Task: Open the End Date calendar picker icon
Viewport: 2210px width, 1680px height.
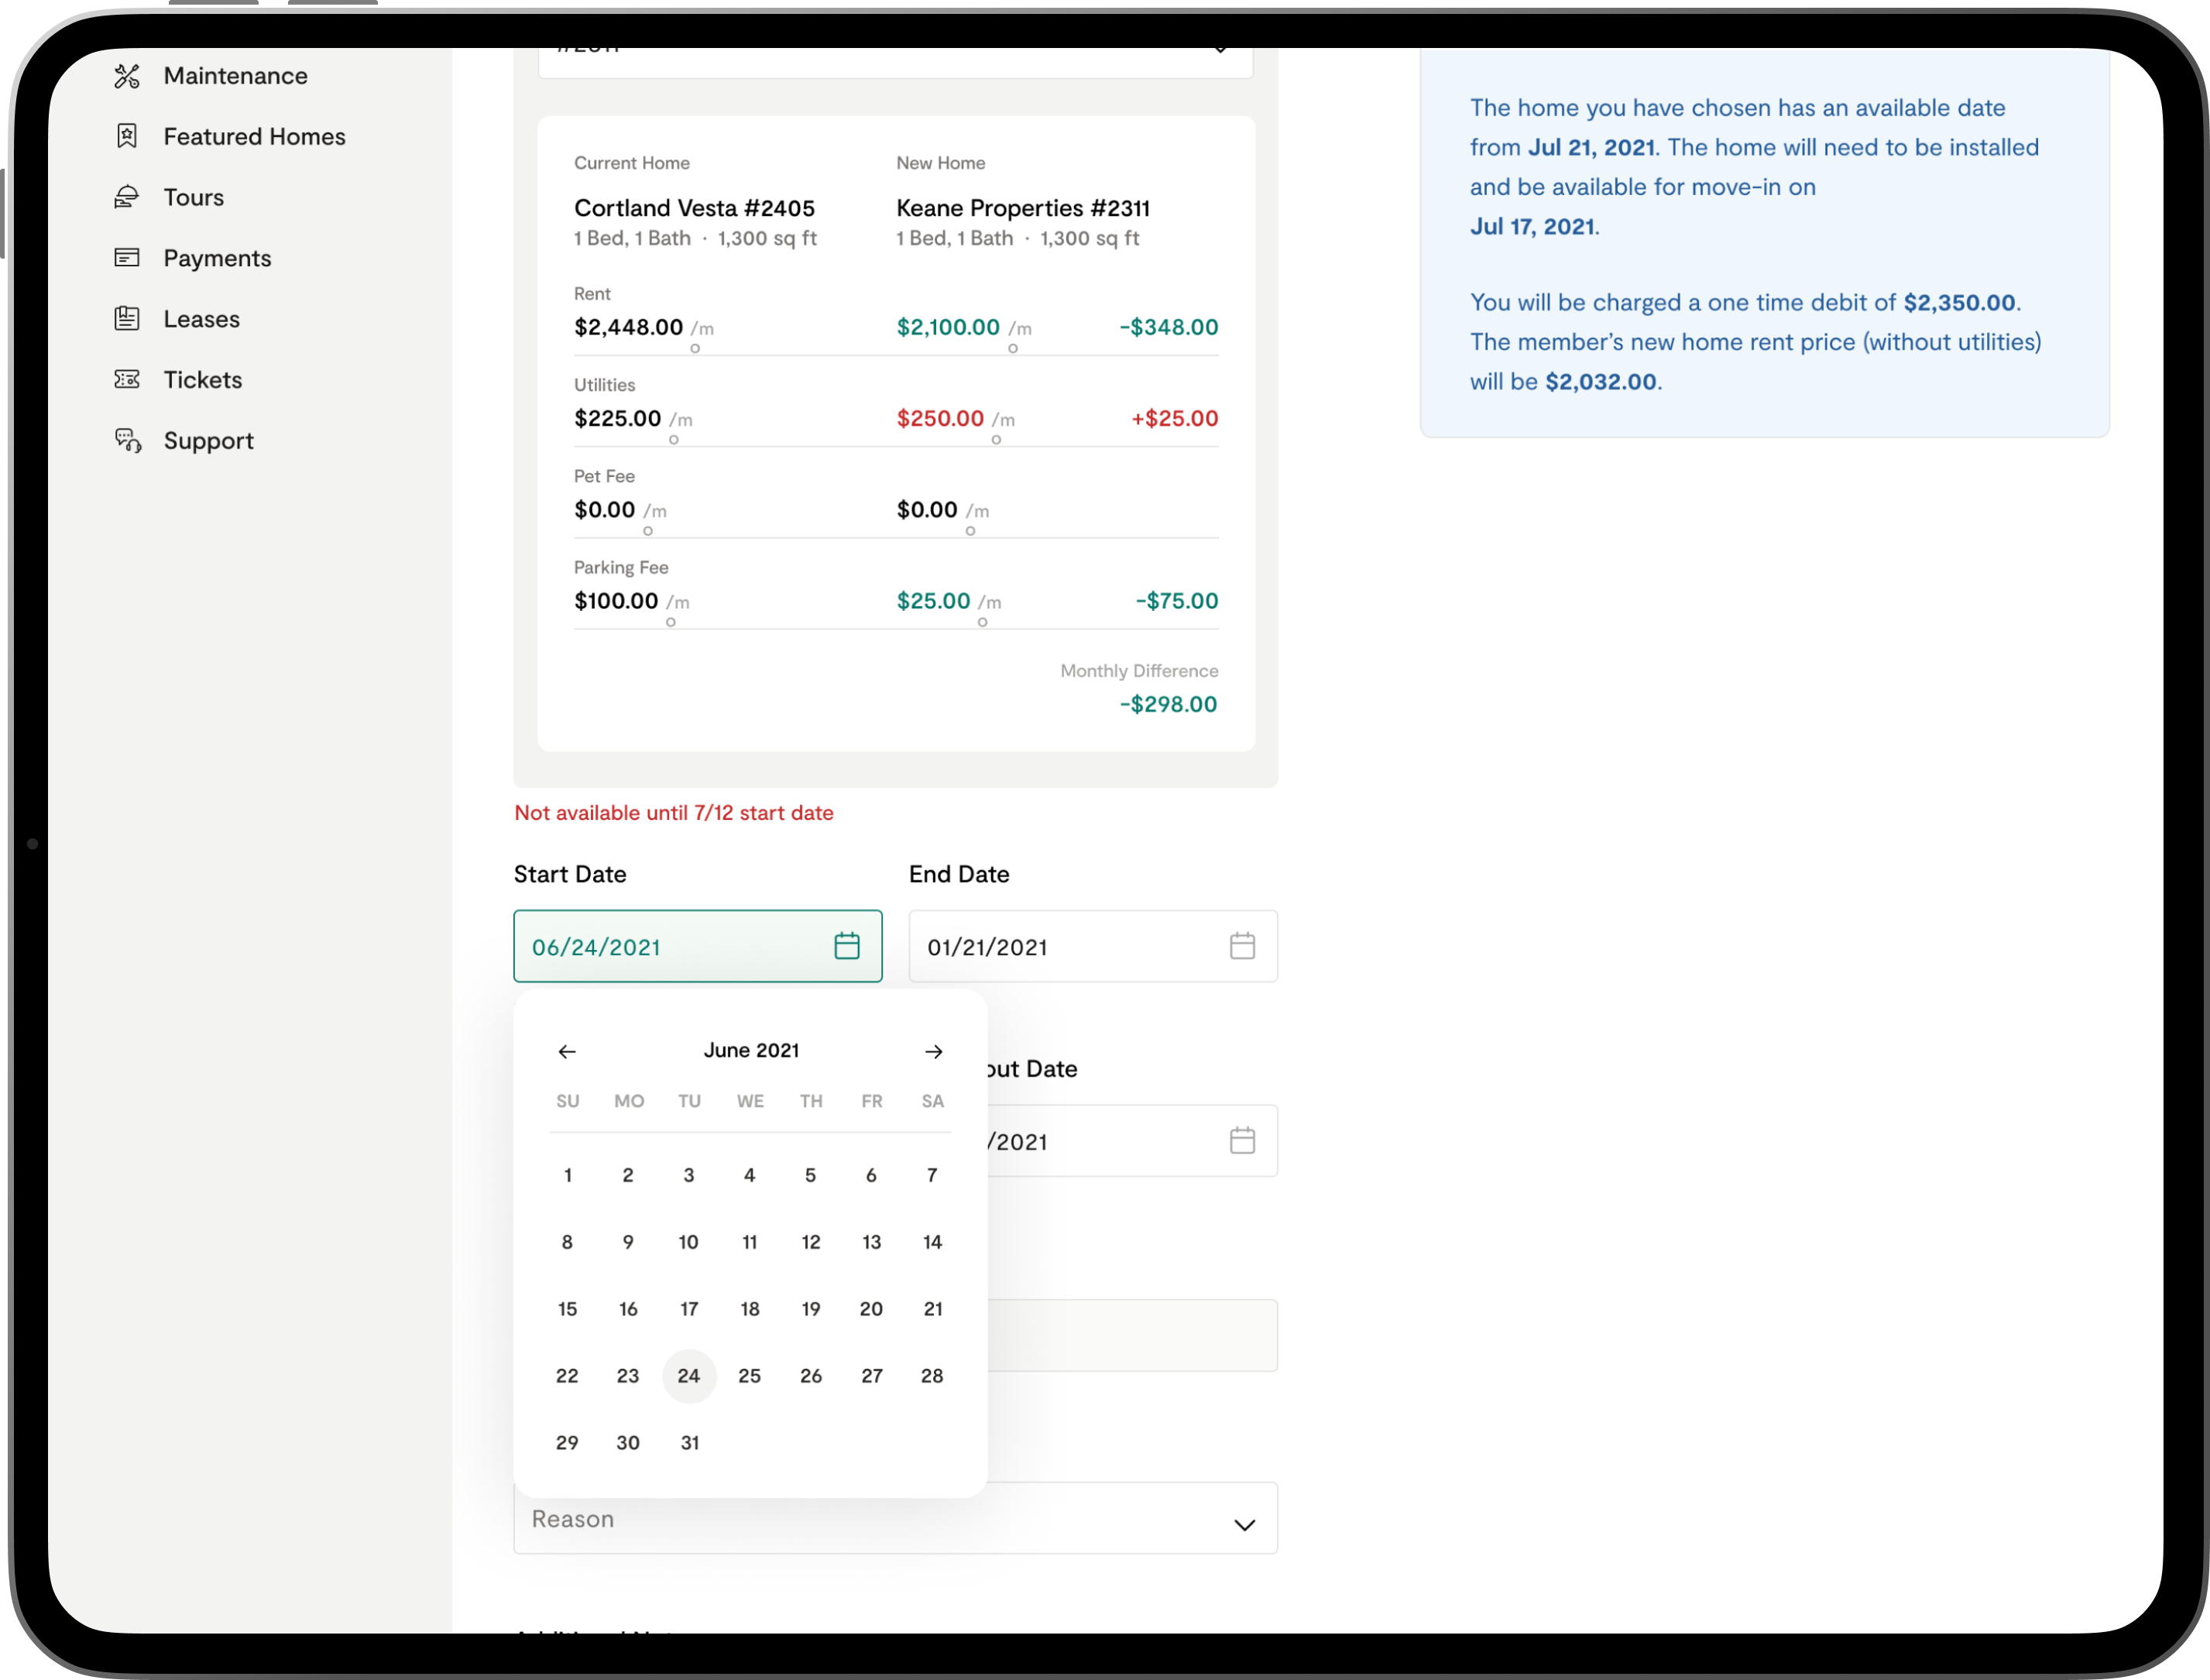Action: pyautogui.click(x=1241, y=946)
